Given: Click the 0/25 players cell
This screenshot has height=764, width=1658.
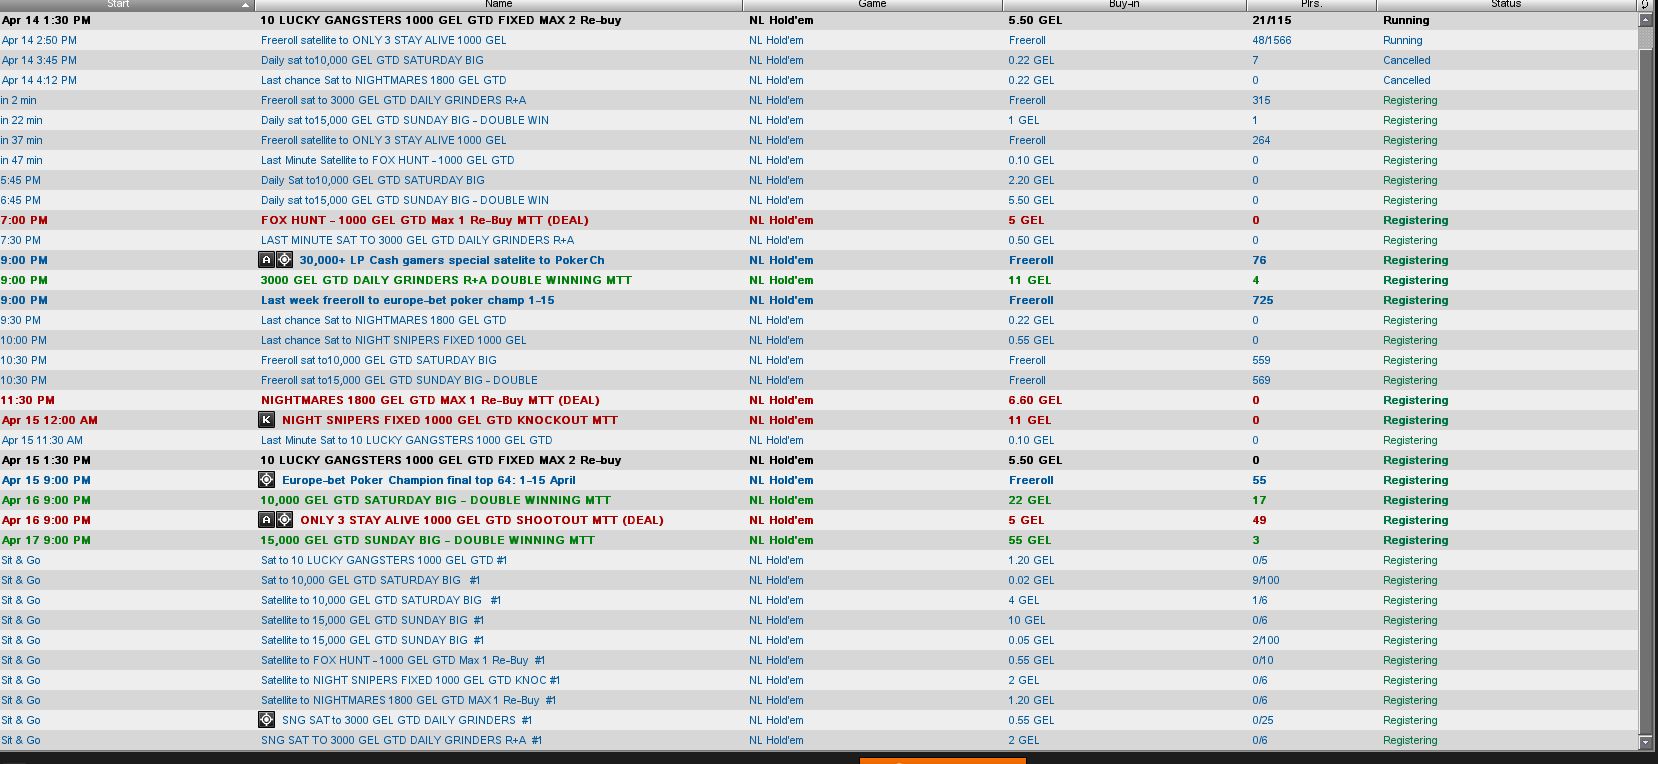Looking at the screenshot, I should pyautogui.click(x=1262, y=720).
